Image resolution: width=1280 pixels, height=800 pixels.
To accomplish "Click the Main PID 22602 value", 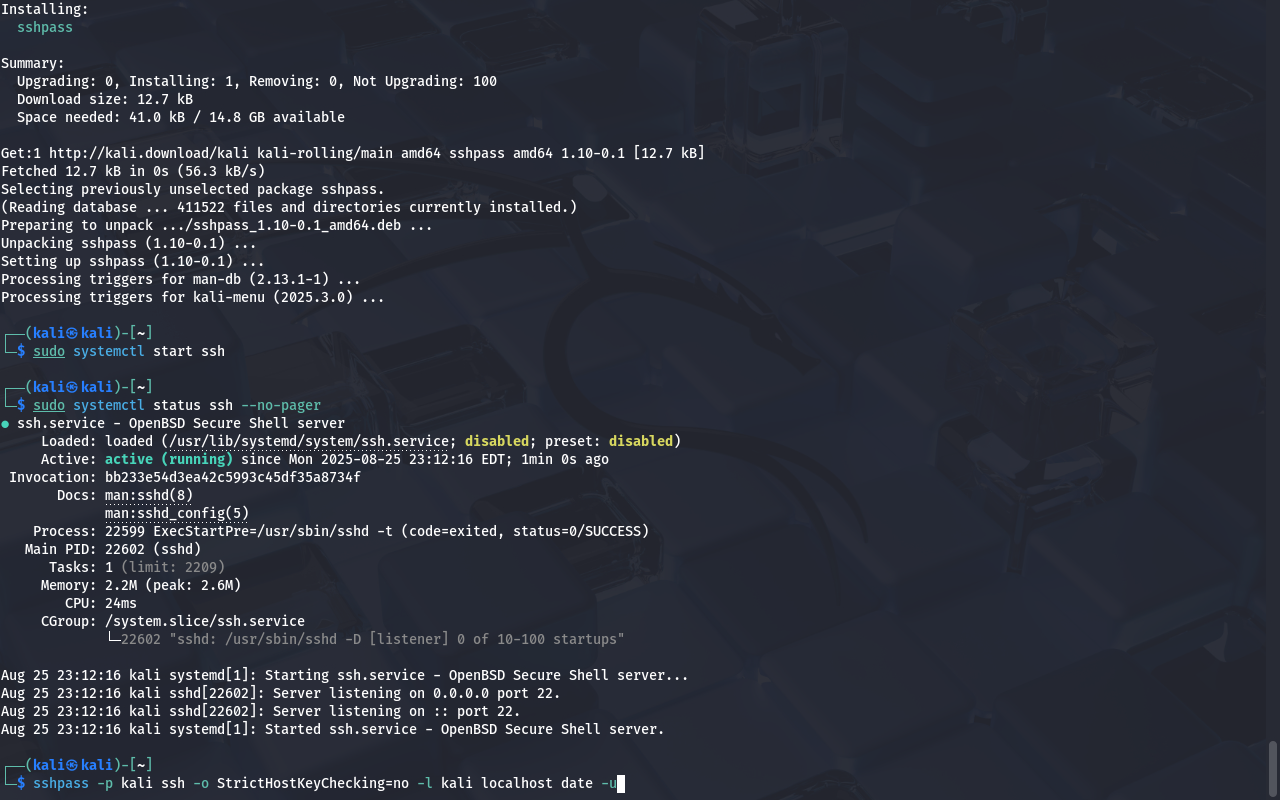I will pyautogui.click(x=125, y=549).
